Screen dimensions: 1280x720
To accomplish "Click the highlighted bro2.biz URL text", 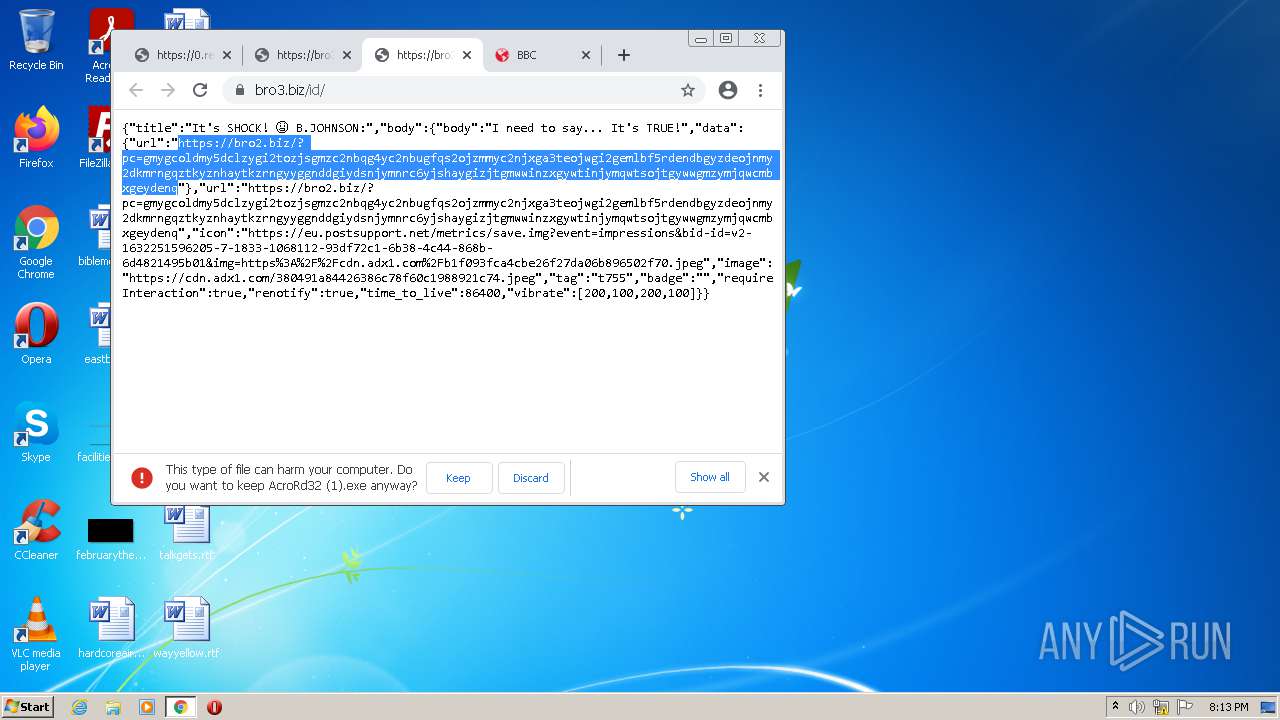I will (x=448, y=165).
